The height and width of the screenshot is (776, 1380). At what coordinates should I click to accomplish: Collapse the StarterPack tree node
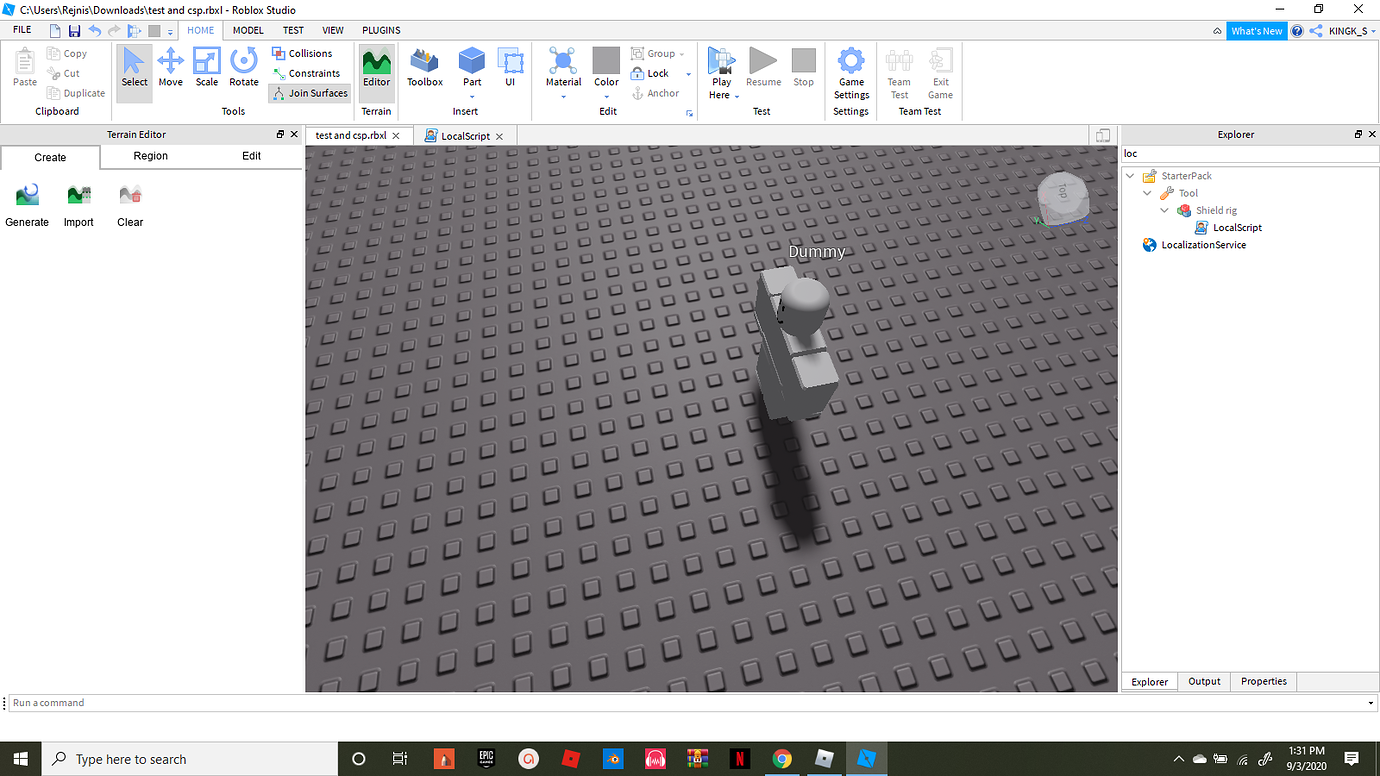click(x=1131, y=176)
